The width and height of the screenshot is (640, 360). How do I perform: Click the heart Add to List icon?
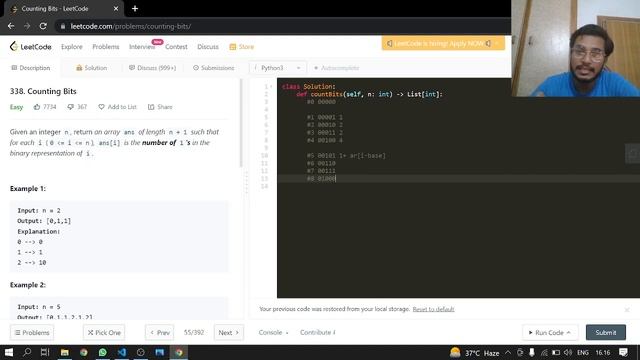(101, 107)
